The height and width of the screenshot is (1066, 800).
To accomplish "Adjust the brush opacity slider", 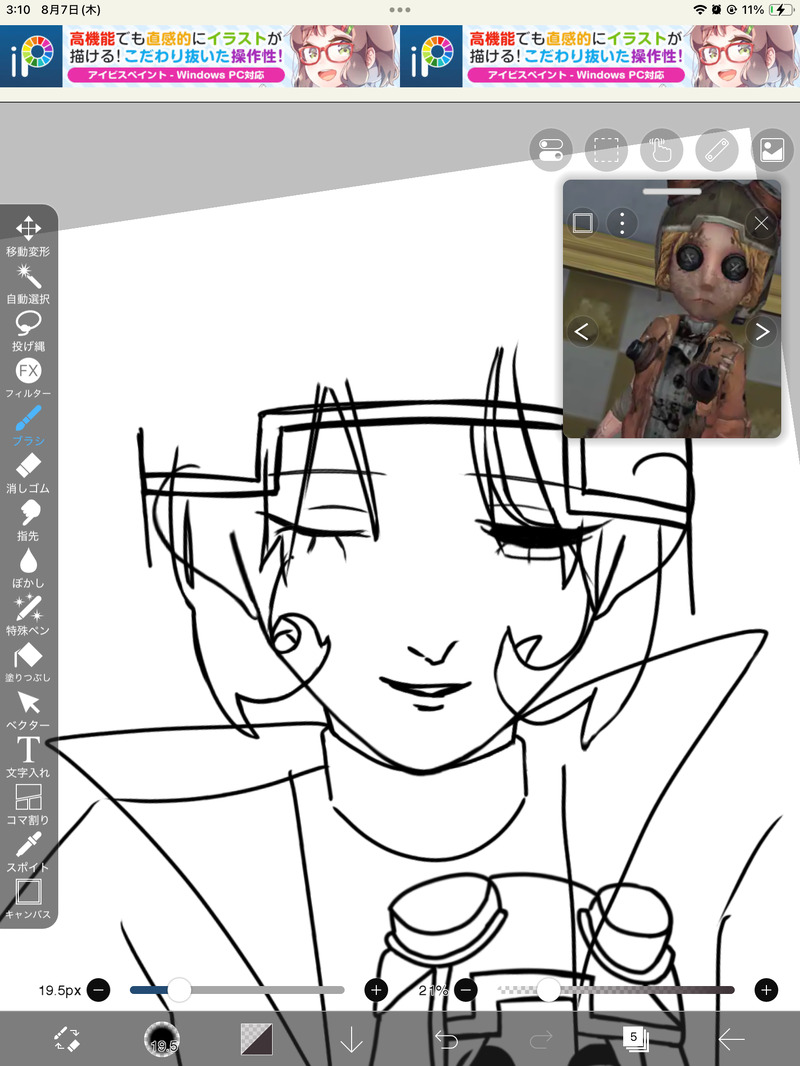I will (x=616, y=990).
